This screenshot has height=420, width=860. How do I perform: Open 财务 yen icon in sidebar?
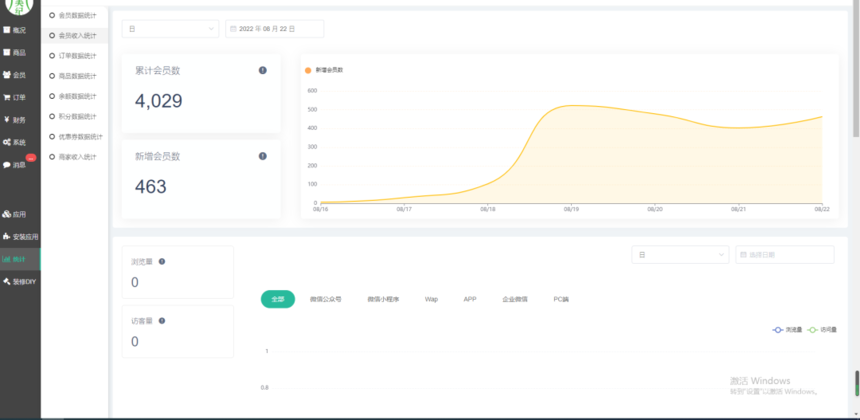[7, 120]
